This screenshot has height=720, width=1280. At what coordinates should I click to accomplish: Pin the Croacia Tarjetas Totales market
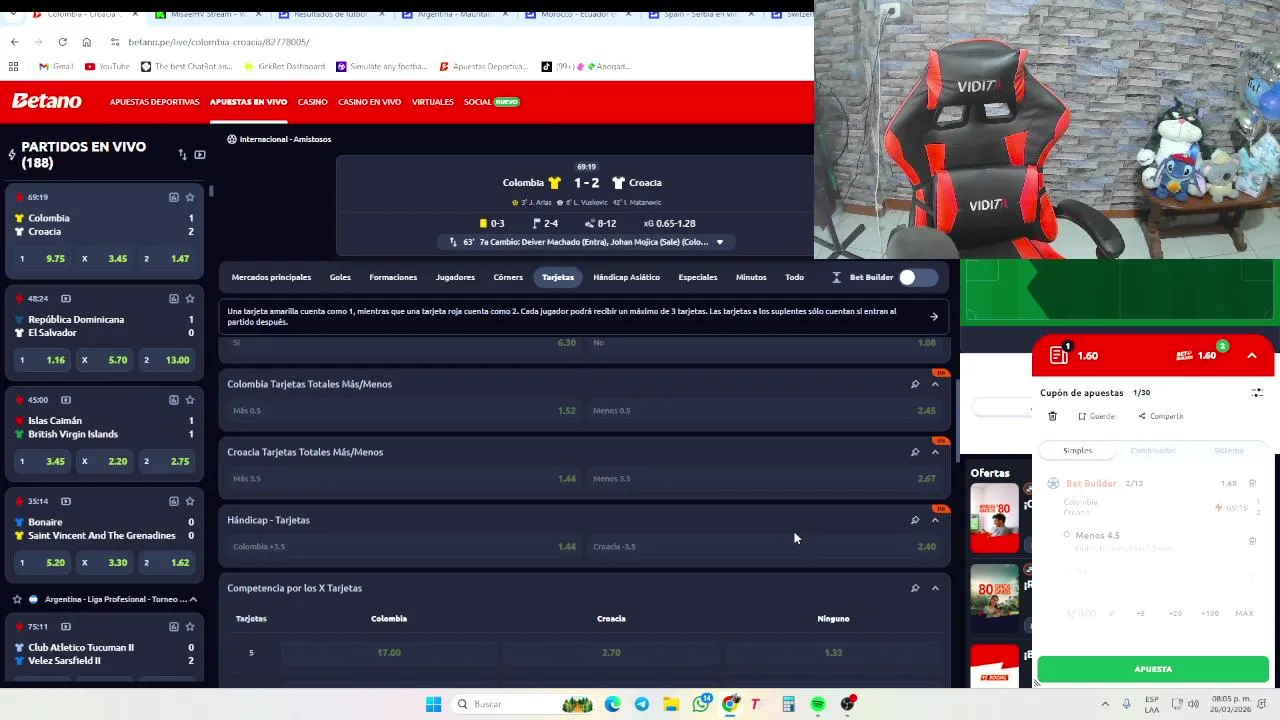click(x=914, y=452)
